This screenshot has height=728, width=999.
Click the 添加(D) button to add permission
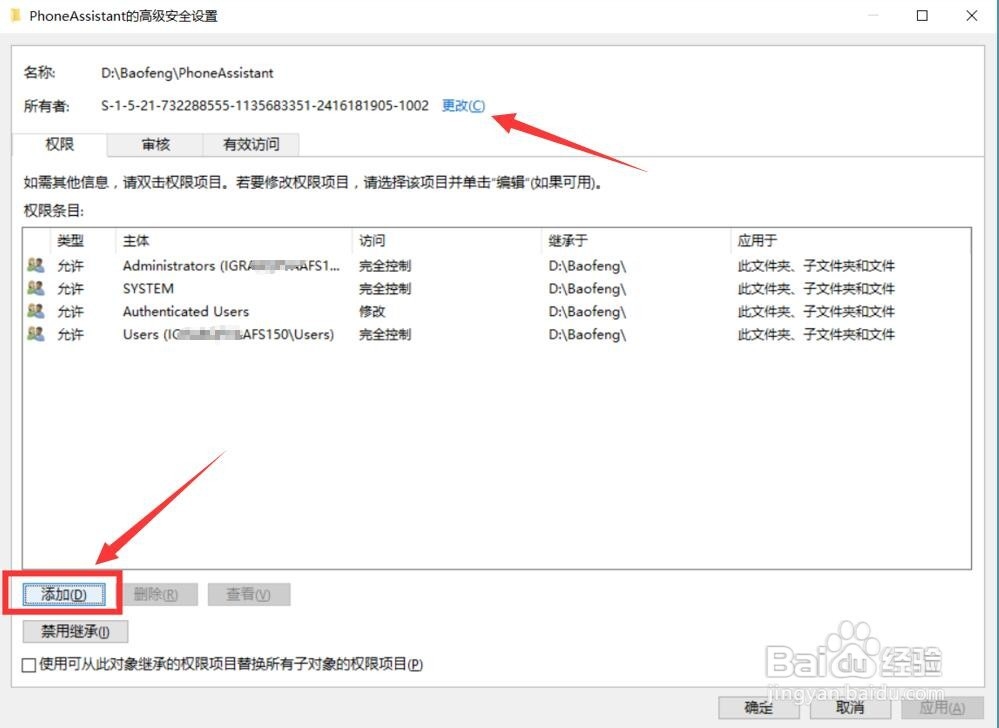62,593
